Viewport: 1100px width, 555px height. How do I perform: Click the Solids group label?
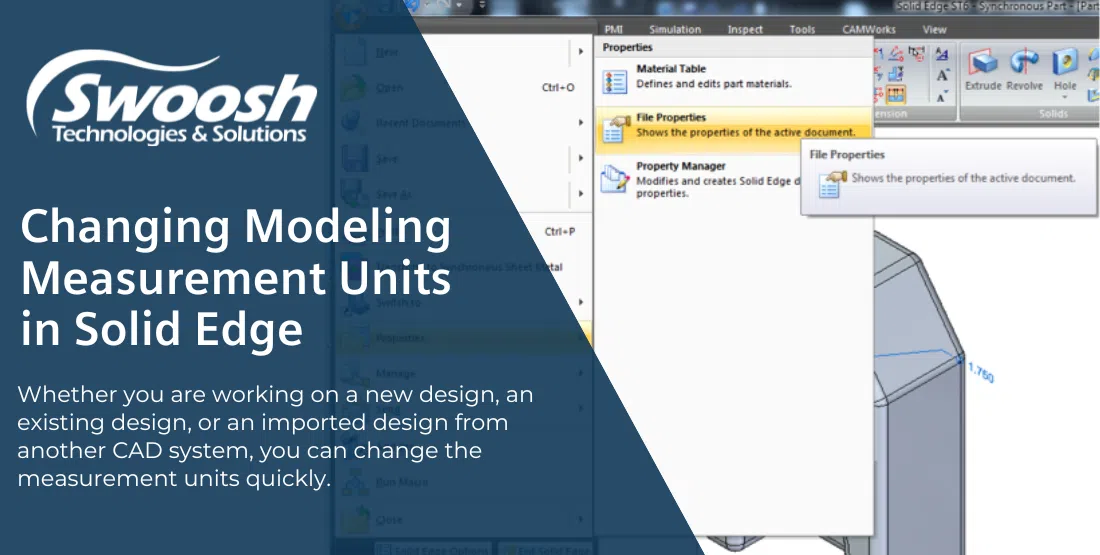[x=1053, y=114]
